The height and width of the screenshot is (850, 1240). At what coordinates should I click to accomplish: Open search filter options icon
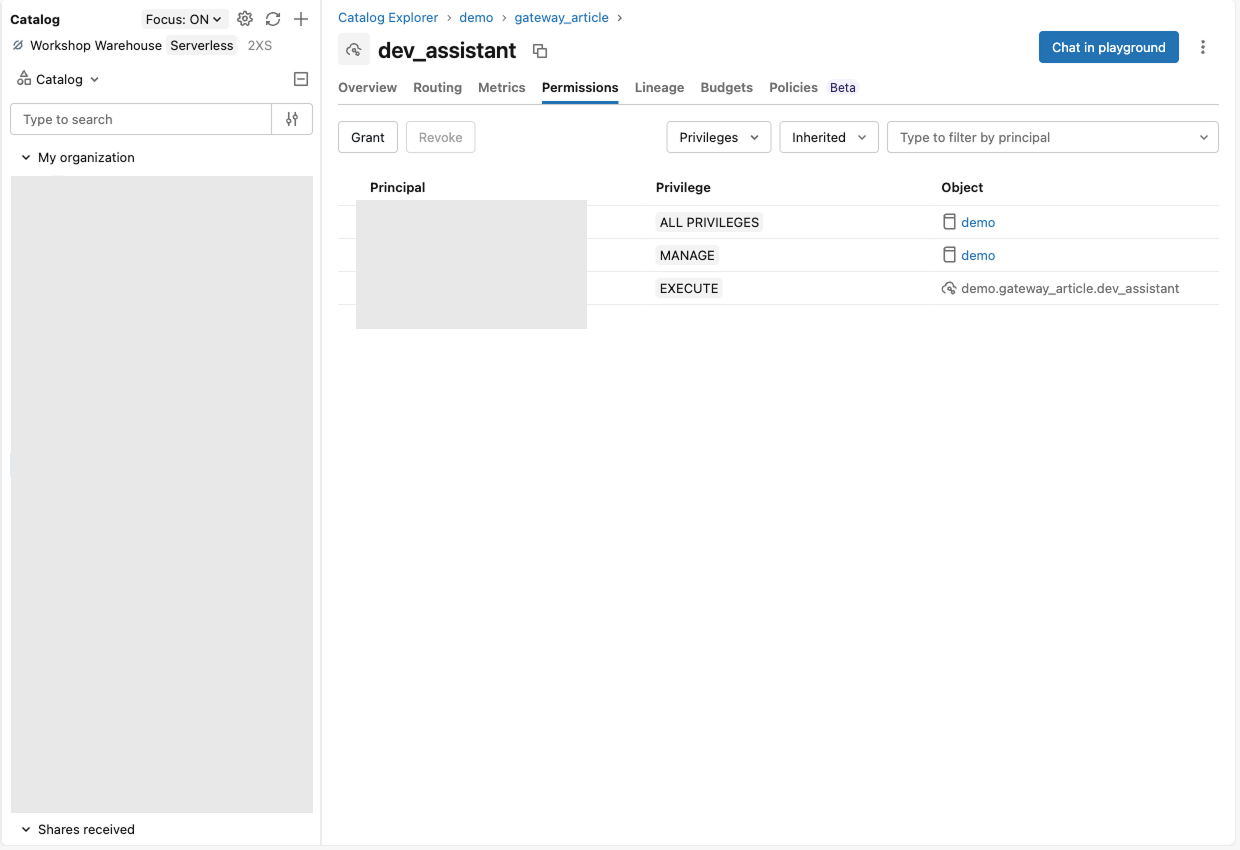click(292, 119)
